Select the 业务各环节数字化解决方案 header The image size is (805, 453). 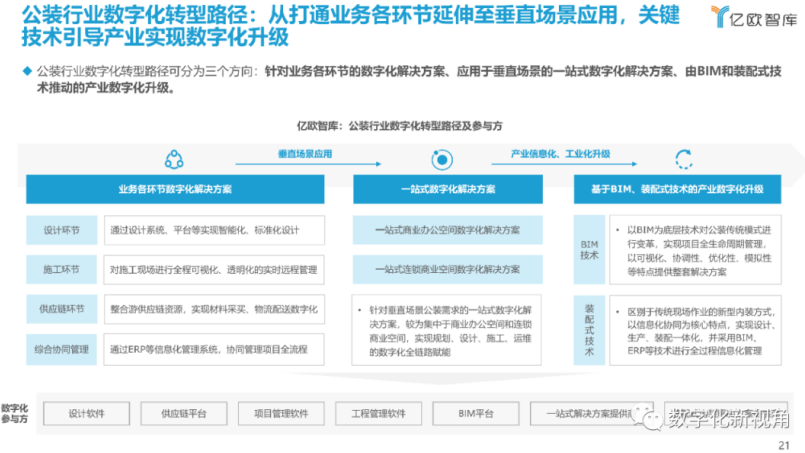[x=175, y=189]
